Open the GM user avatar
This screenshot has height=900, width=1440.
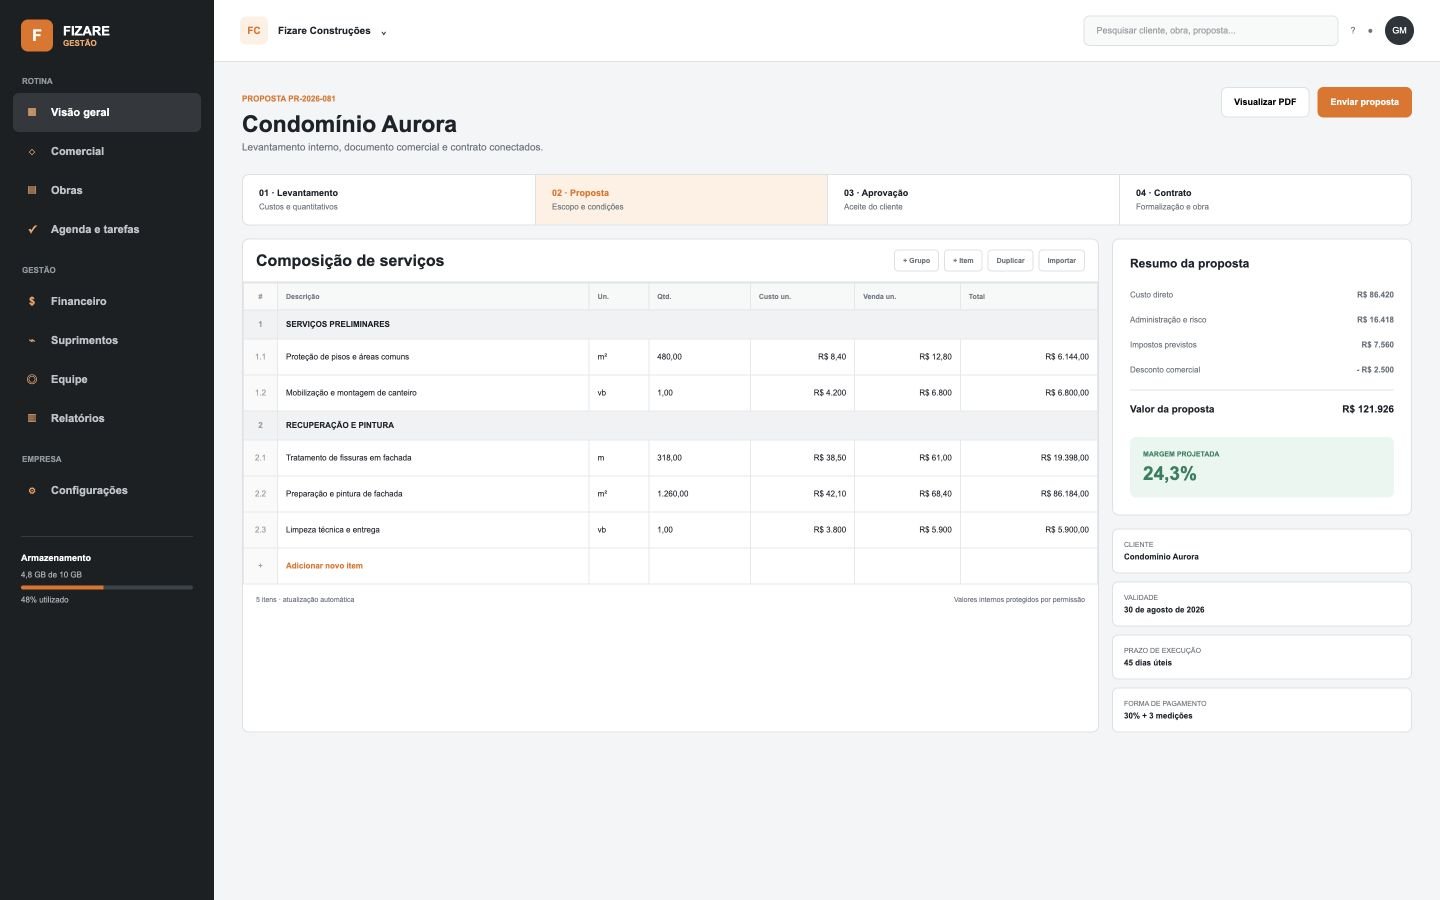(x=1399, y=31)
